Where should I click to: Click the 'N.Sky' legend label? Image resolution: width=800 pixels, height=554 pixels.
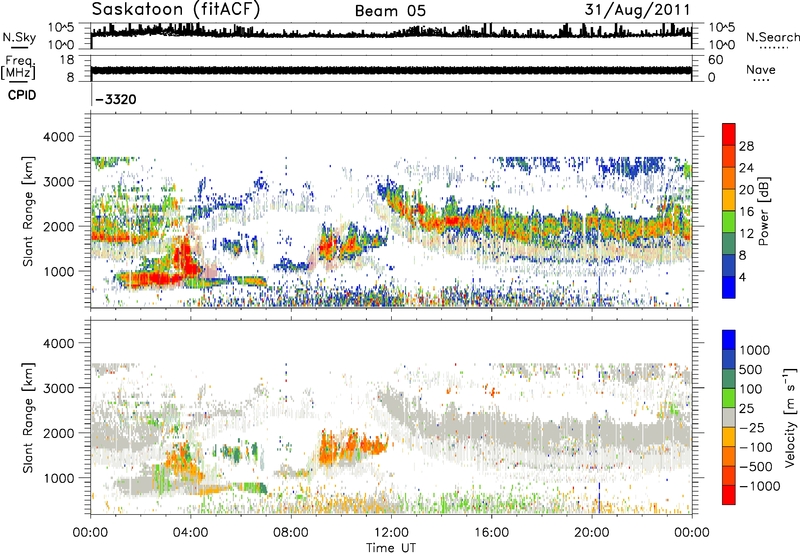(x=19, y=37)
